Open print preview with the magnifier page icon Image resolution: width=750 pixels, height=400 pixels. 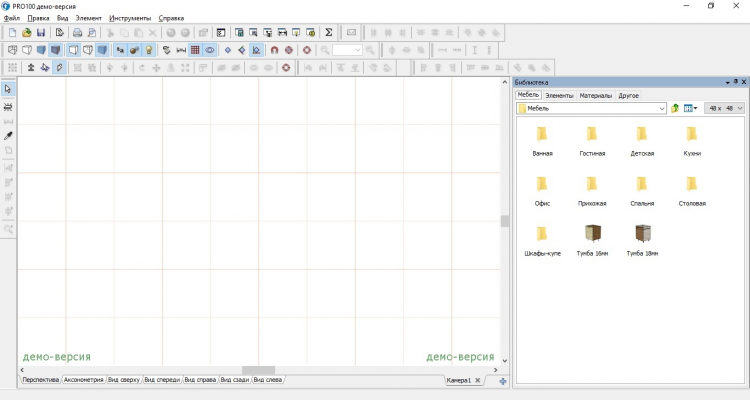(x=92, y=33)
